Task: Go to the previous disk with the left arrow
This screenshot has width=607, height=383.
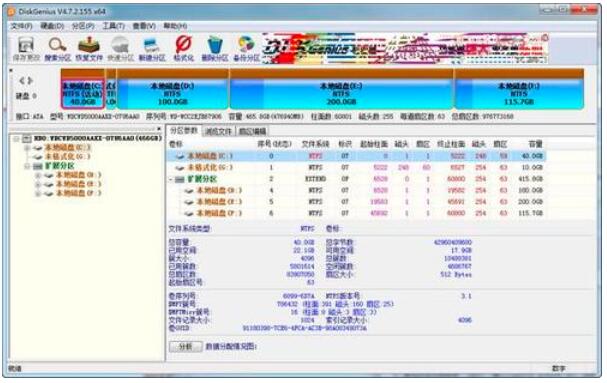Action: [22, 81]
